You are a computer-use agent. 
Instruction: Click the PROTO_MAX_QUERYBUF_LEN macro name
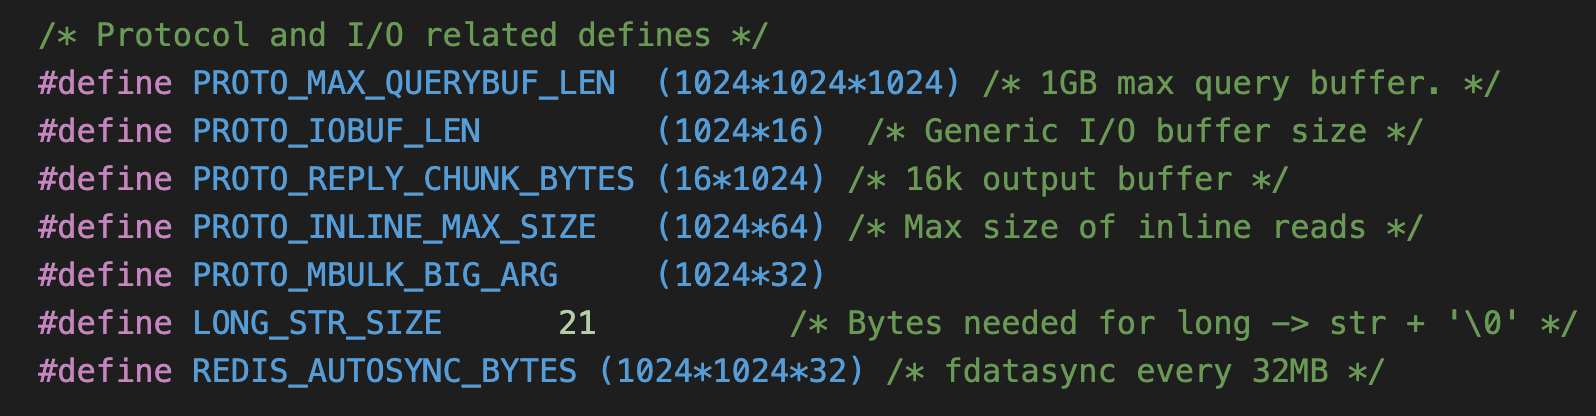[403, 83]
